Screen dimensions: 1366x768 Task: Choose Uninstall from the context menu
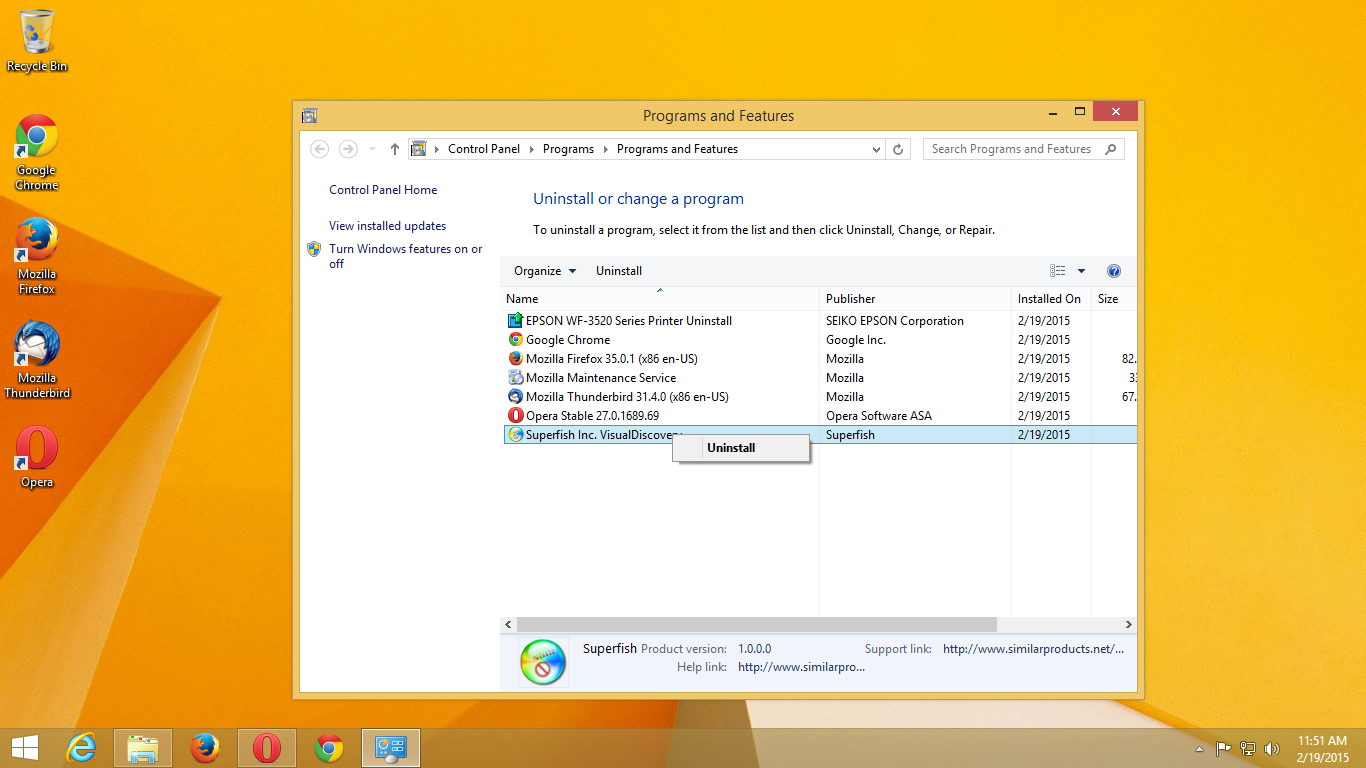pyautogui.click(x=741, y=448)
